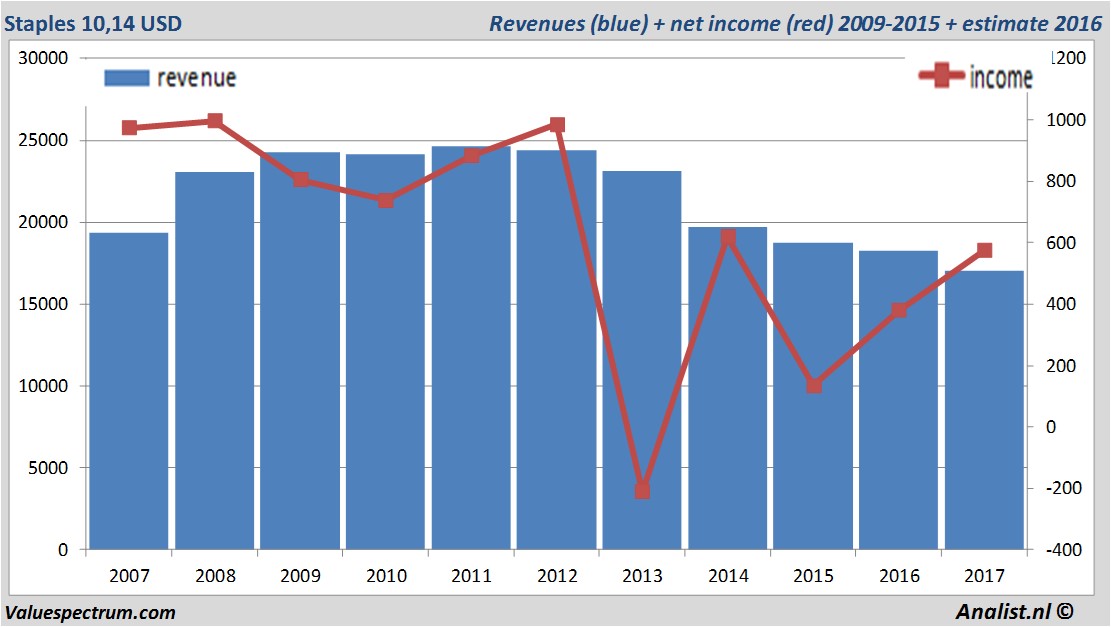The image size is (1111, 627).
Task: Click the 'revenue' legend label
Action: [196, 78]
